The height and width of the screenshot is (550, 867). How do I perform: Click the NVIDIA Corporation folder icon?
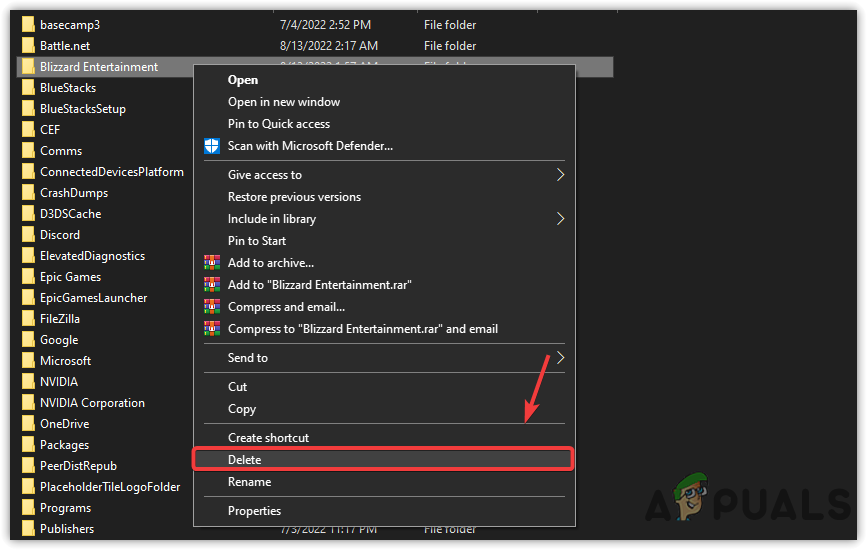28,403
